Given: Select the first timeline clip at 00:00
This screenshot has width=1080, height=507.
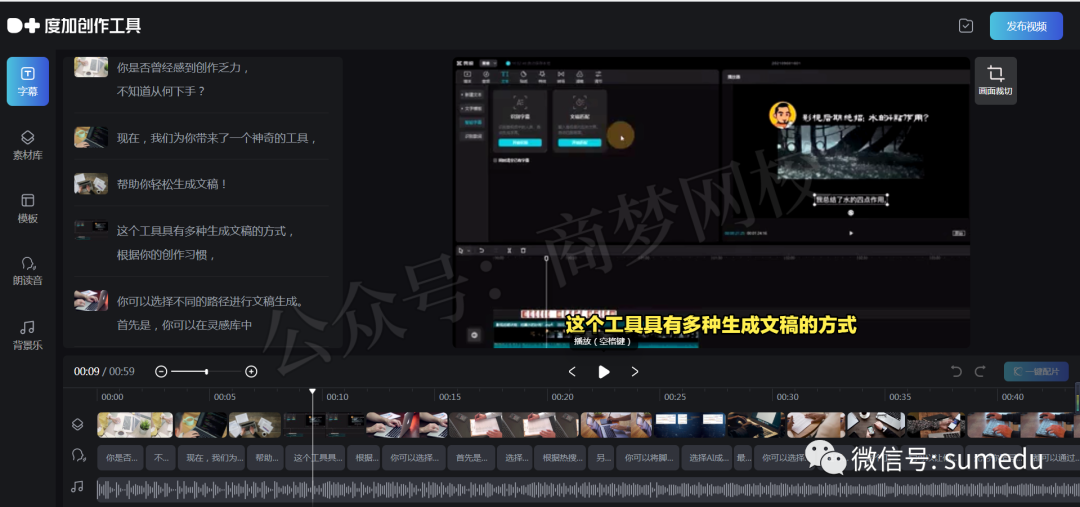Looking at the screenshot, I should click(135, 425).
